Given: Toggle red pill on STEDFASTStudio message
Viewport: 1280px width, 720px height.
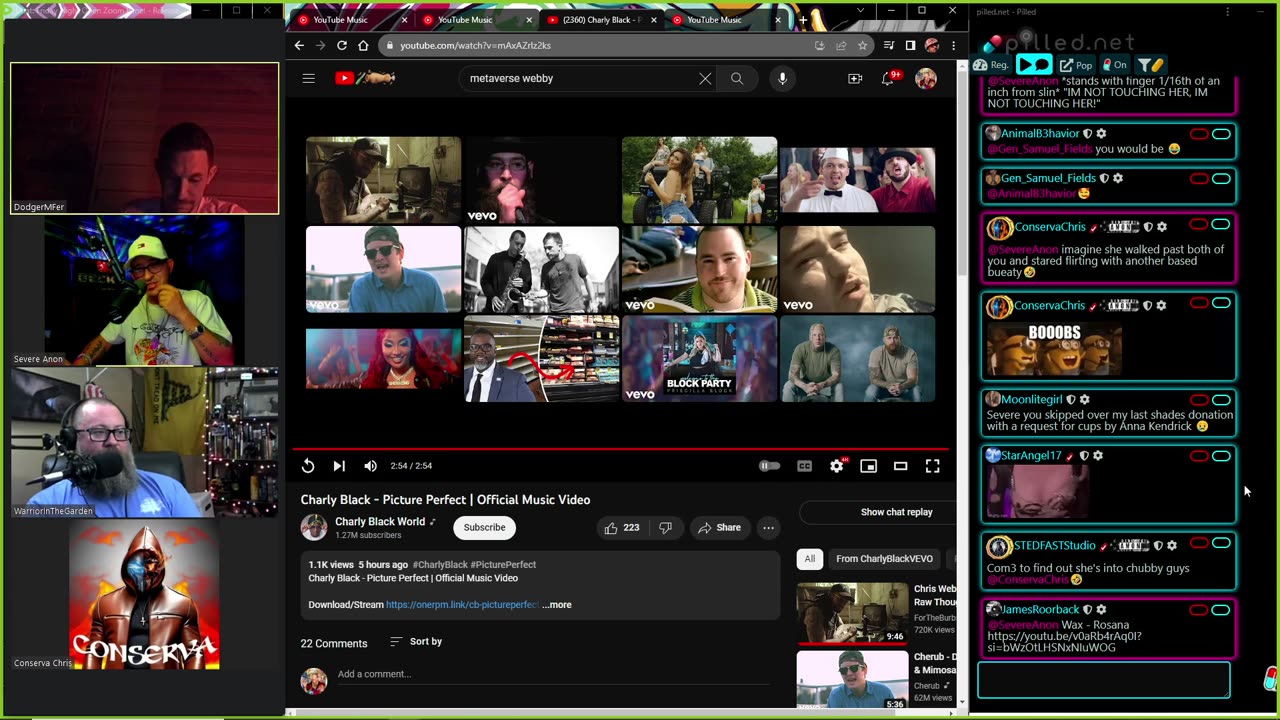Looking at the screenshot, I should click(x=1198, y=545).
